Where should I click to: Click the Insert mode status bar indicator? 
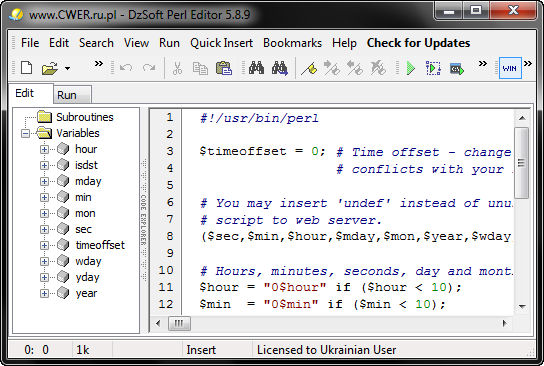[x=201, y=350]
